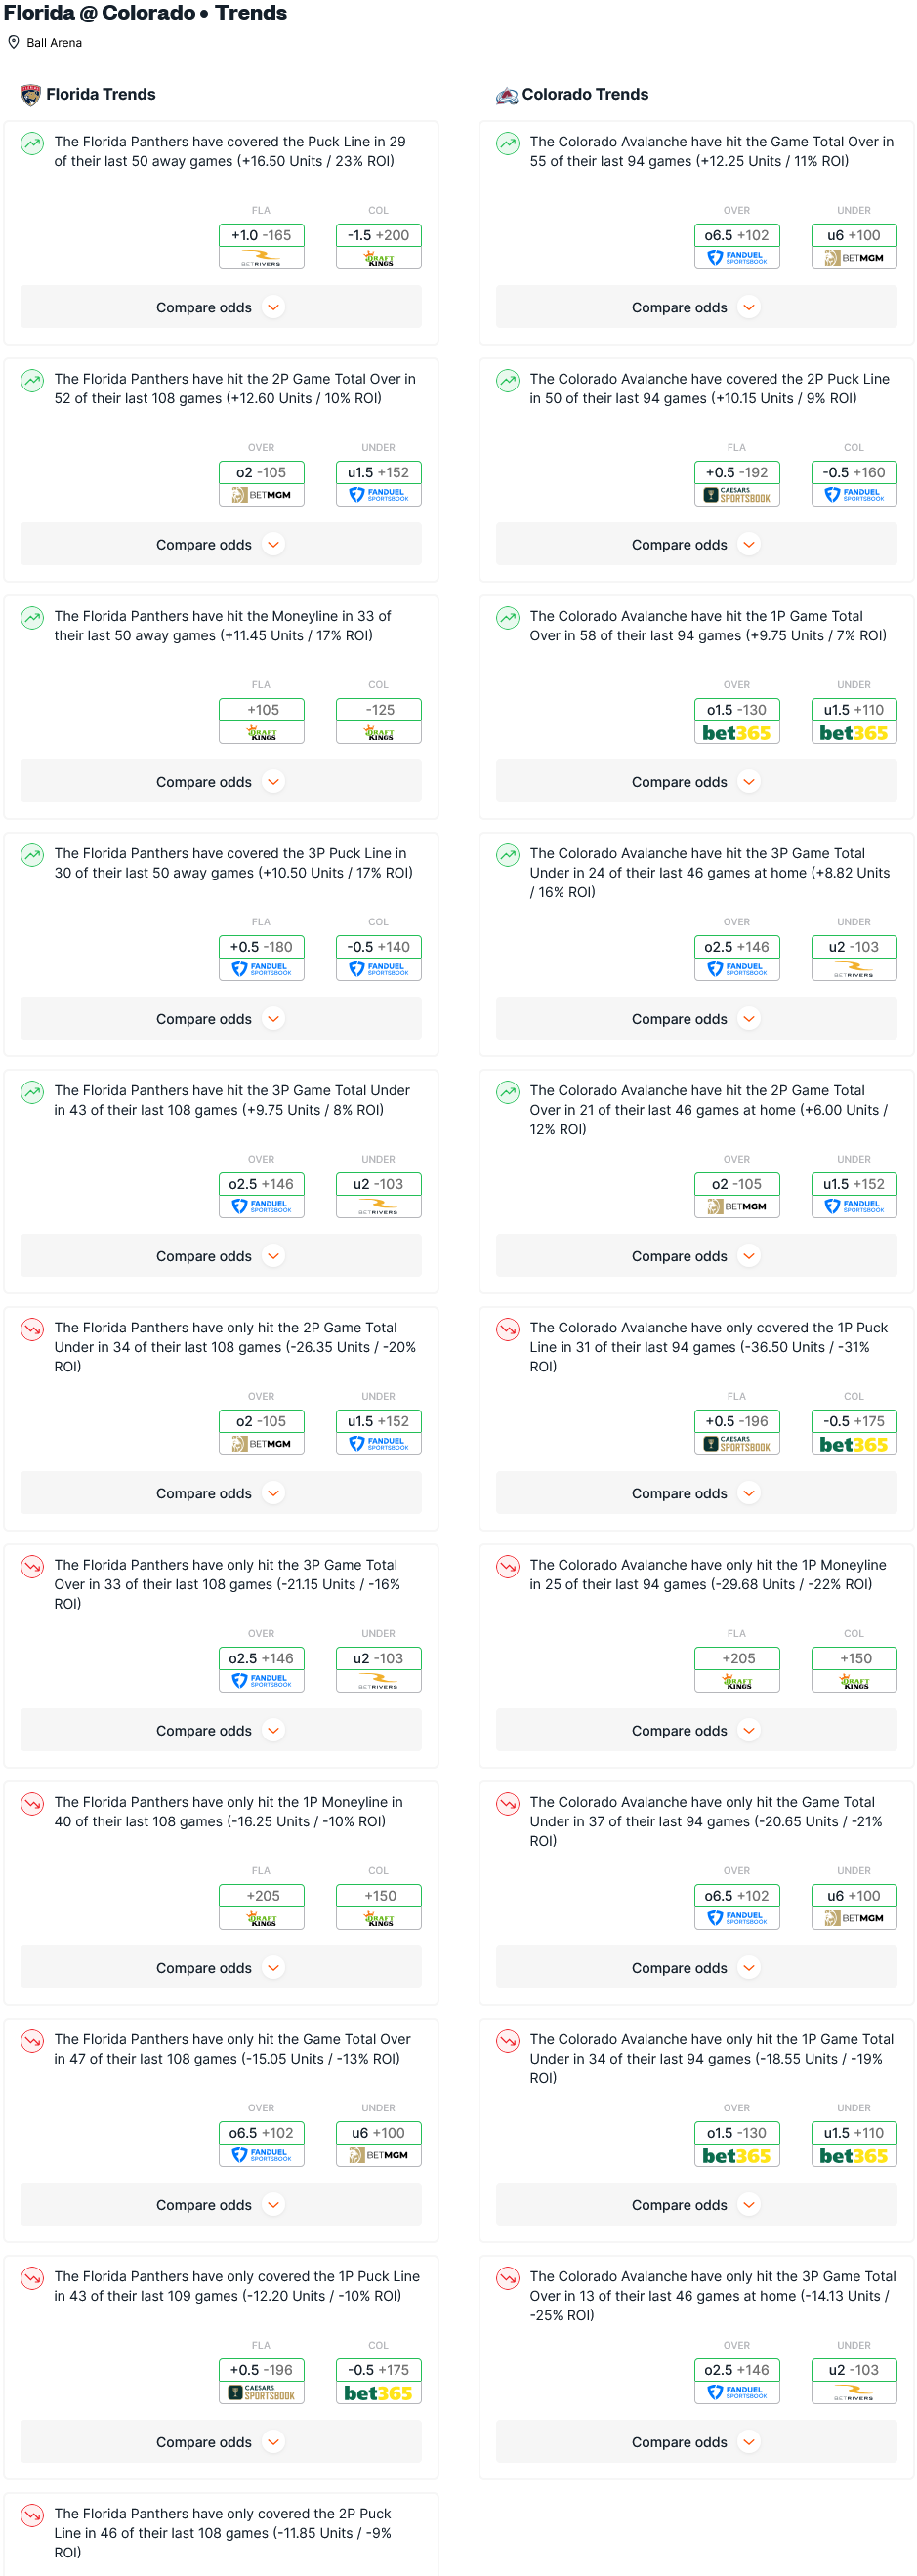917x2576 pixels.
Task: Expand Compare odds under Colorado Game Total Over trend
Action: pyautogui.click(x=696, y=307)
